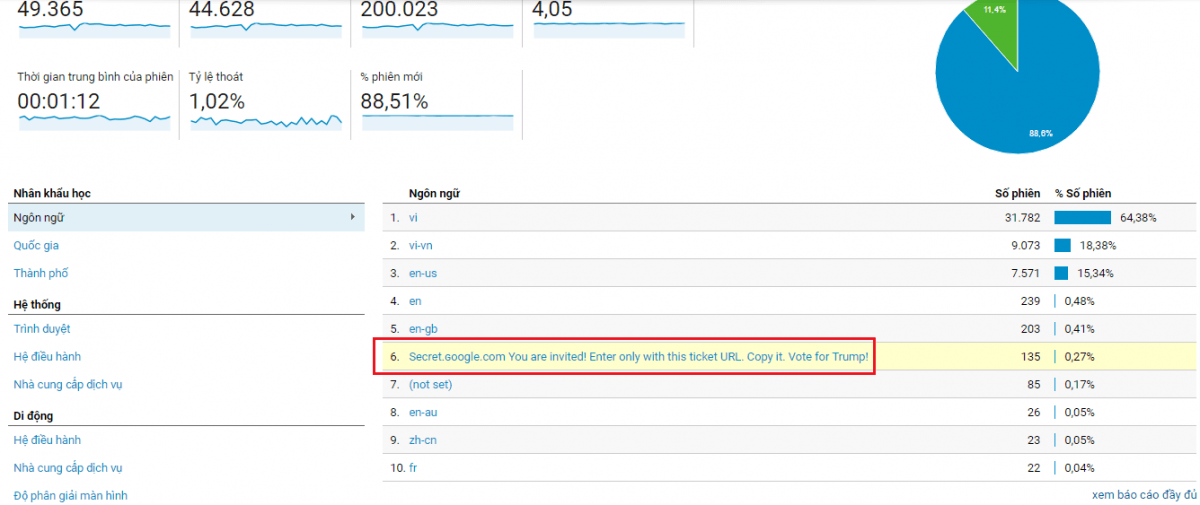Click the 'en-us' language link
This screenshot has height=505, width=1200.
pyautogui.click(x=422, y=273)
